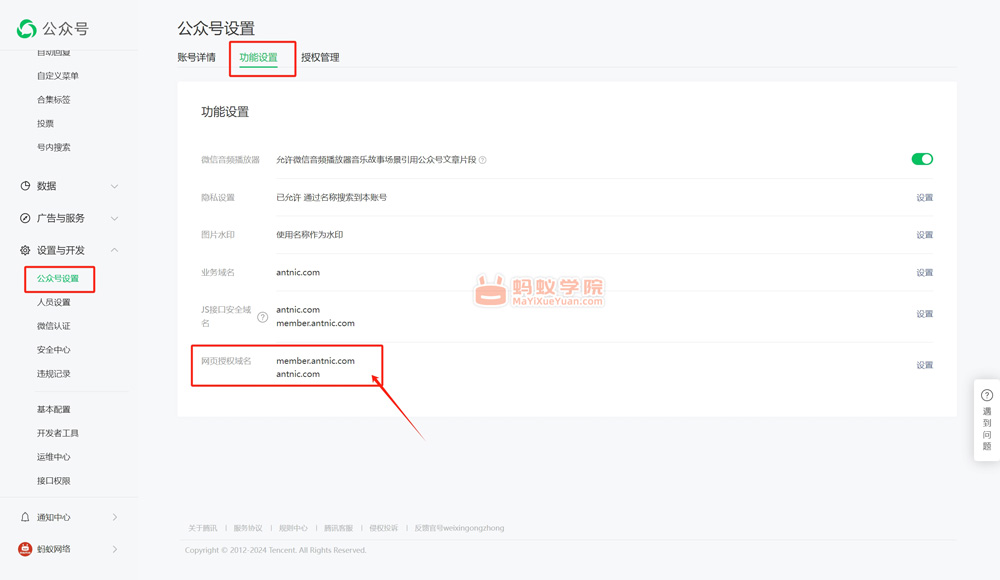Viewport: 1000px width, 580px height.
Task: Open 自定义菜单 in the sidebar
Action: 57,76
